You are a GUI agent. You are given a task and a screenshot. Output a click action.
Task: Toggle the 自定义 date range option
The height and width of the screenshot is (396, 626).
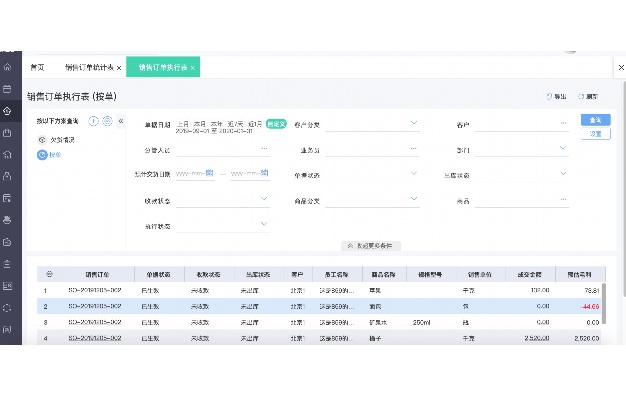[276, 124]
